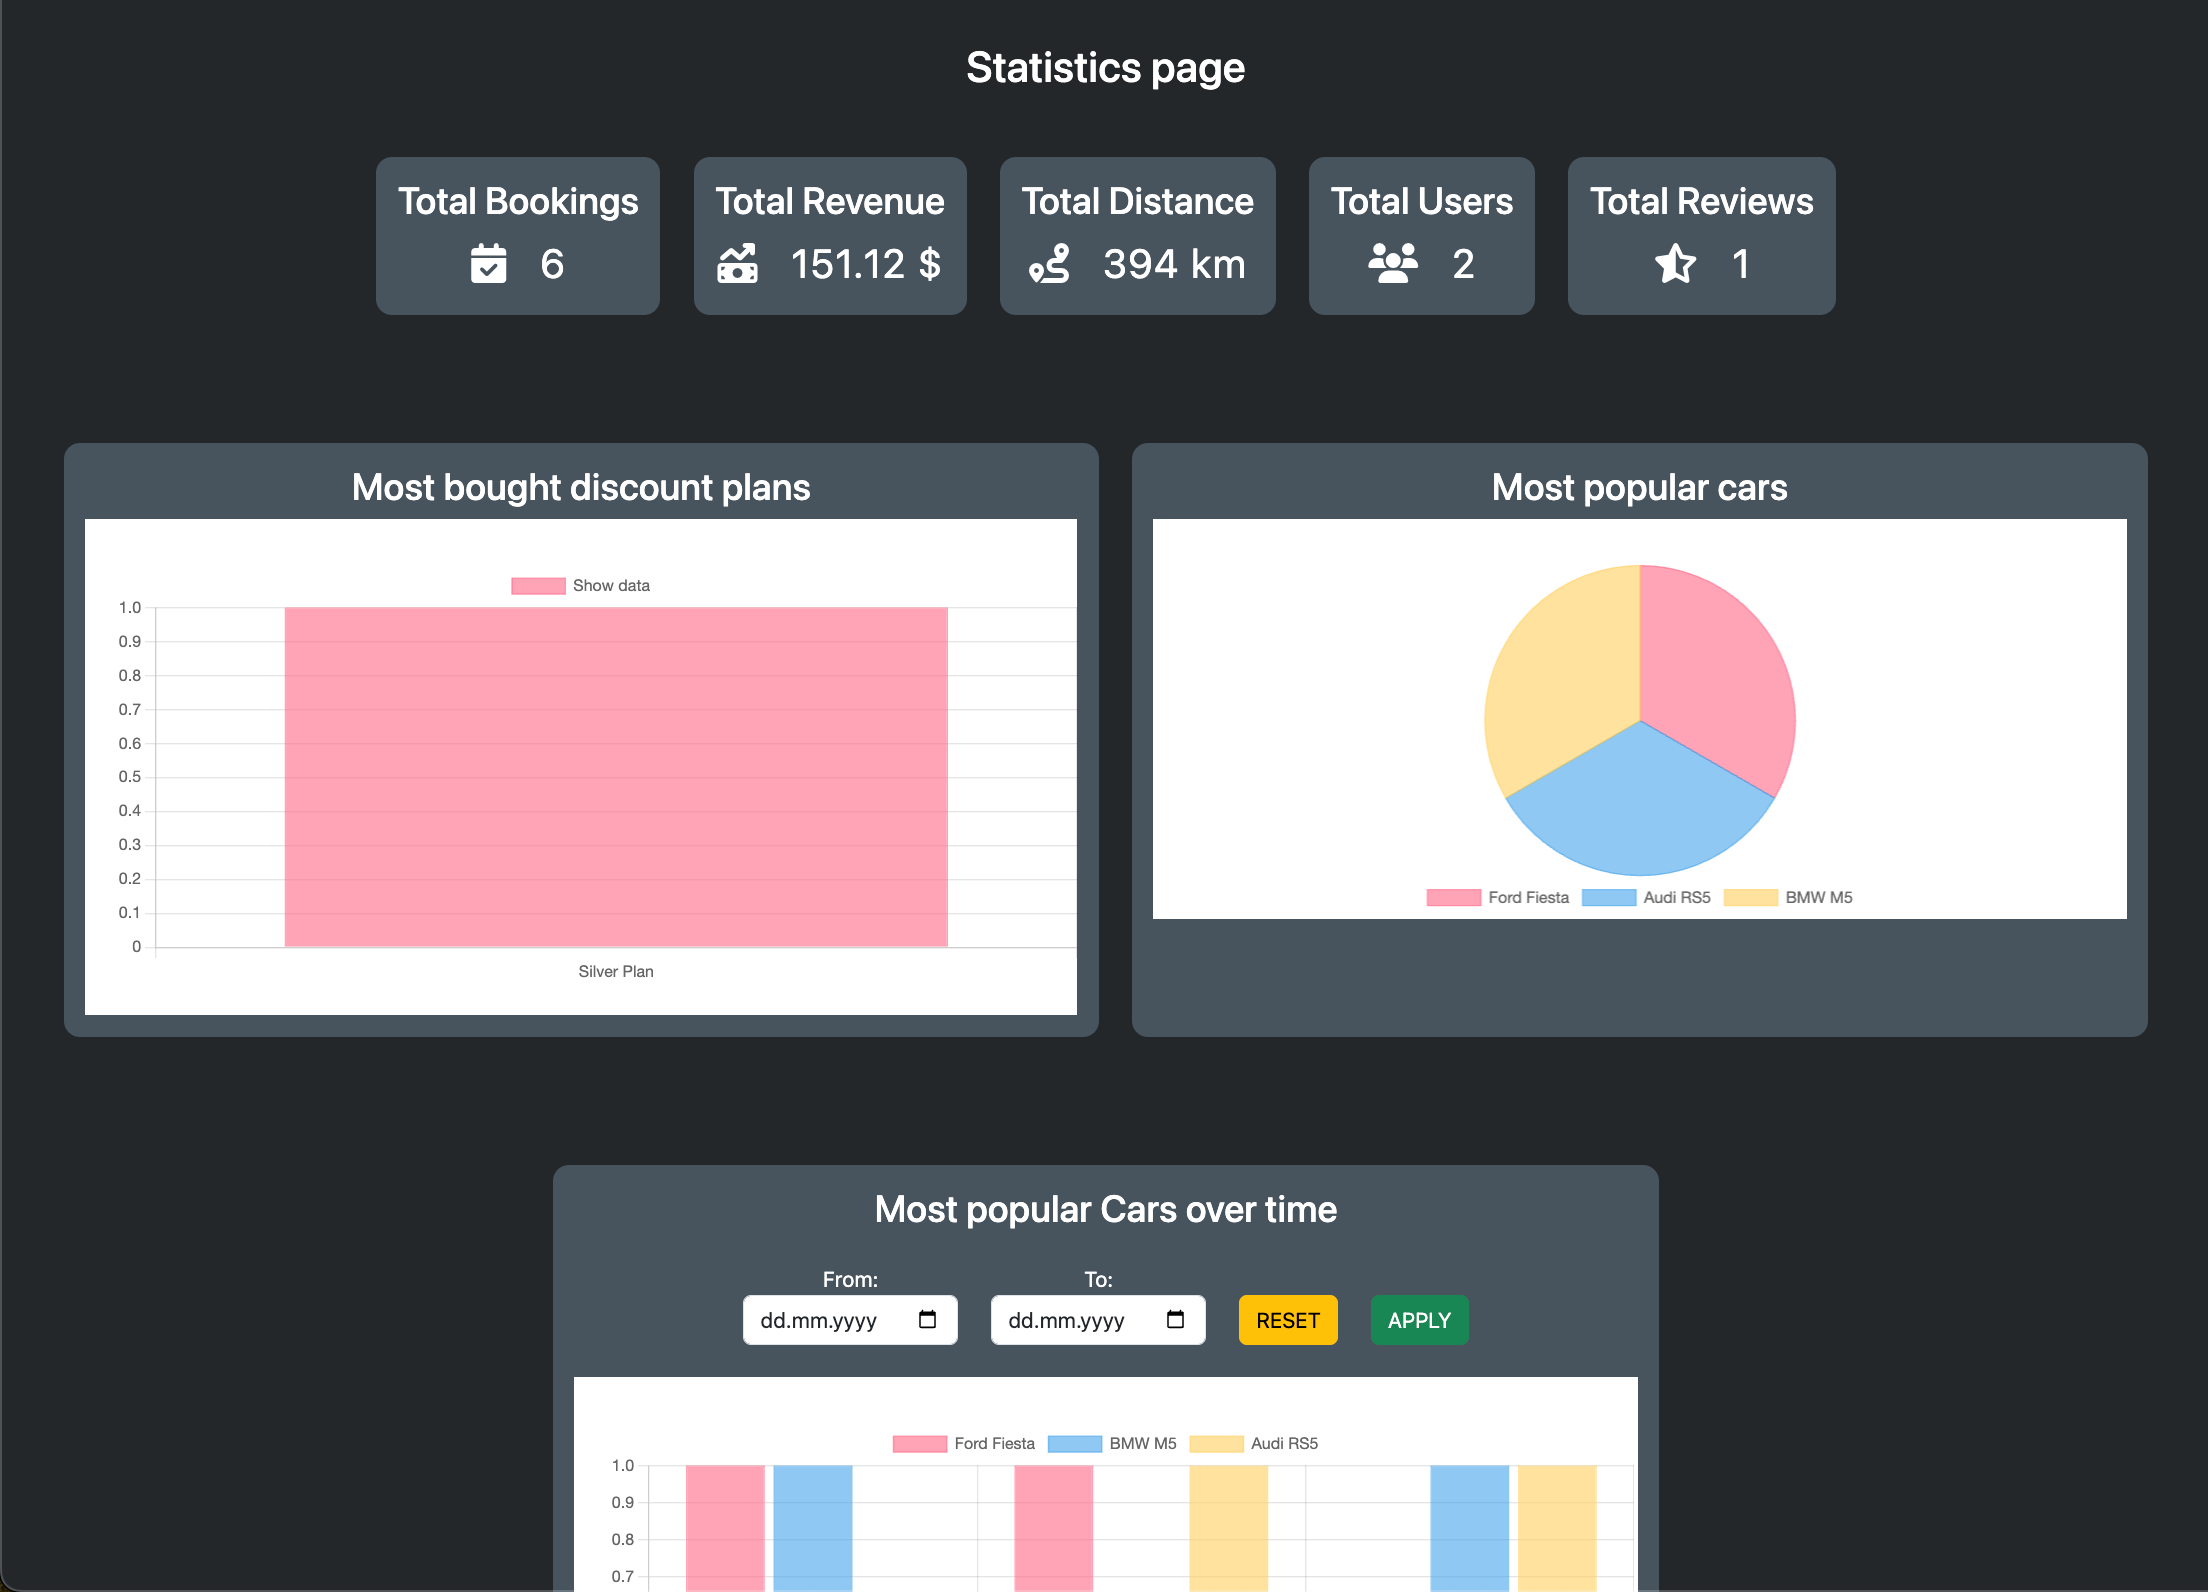Click the Total Users label
The width and height of the screenshot is (2208, 1592).
pyautogui.click(x=1422, y=202)
